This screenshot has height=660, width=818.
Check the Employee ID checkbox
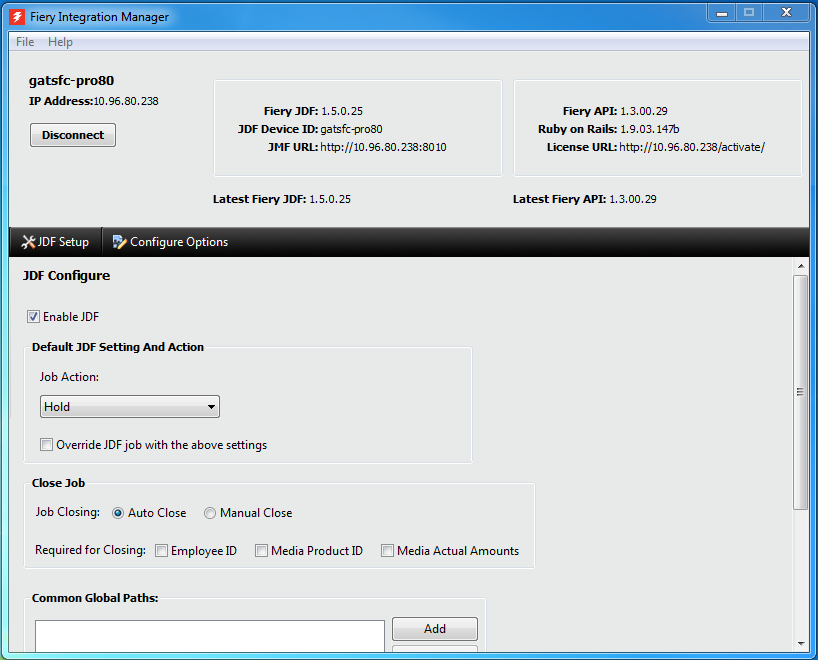161,551
